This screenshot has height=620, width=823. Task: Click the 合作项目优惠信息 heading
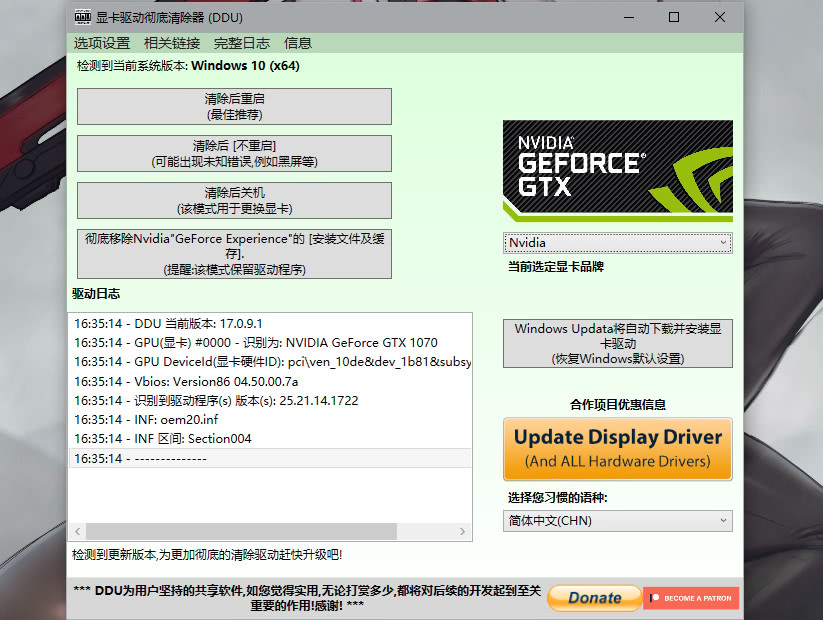coord(618,405)
